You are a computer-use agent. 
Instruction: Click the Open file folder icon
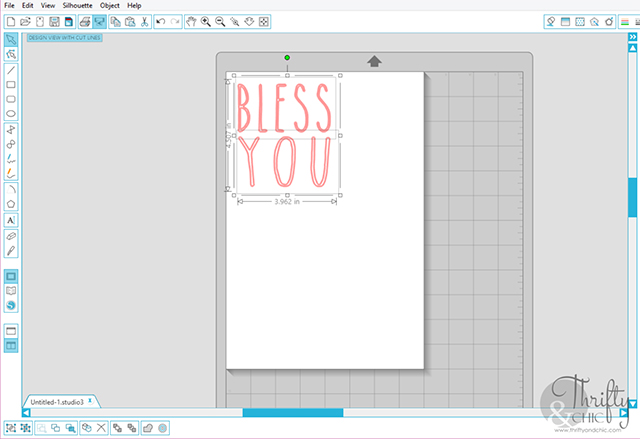tap(25, 22)
